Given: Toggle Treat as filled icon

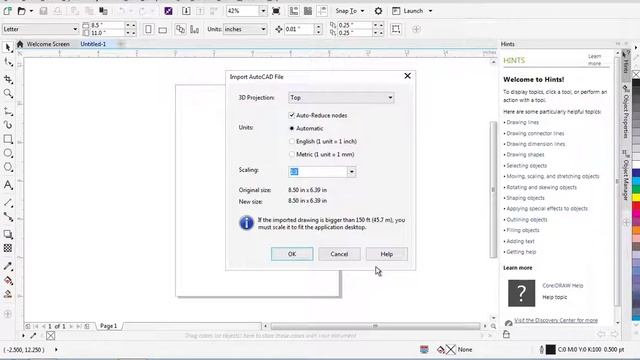Looking at the screenshot, I should point(396,29).
